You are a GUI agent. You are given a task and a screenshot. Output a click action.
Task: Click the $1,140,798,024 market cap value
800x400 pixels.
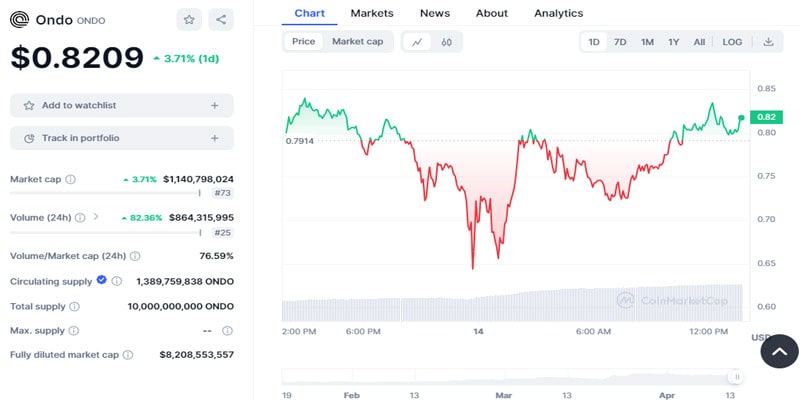pos(198,179)
